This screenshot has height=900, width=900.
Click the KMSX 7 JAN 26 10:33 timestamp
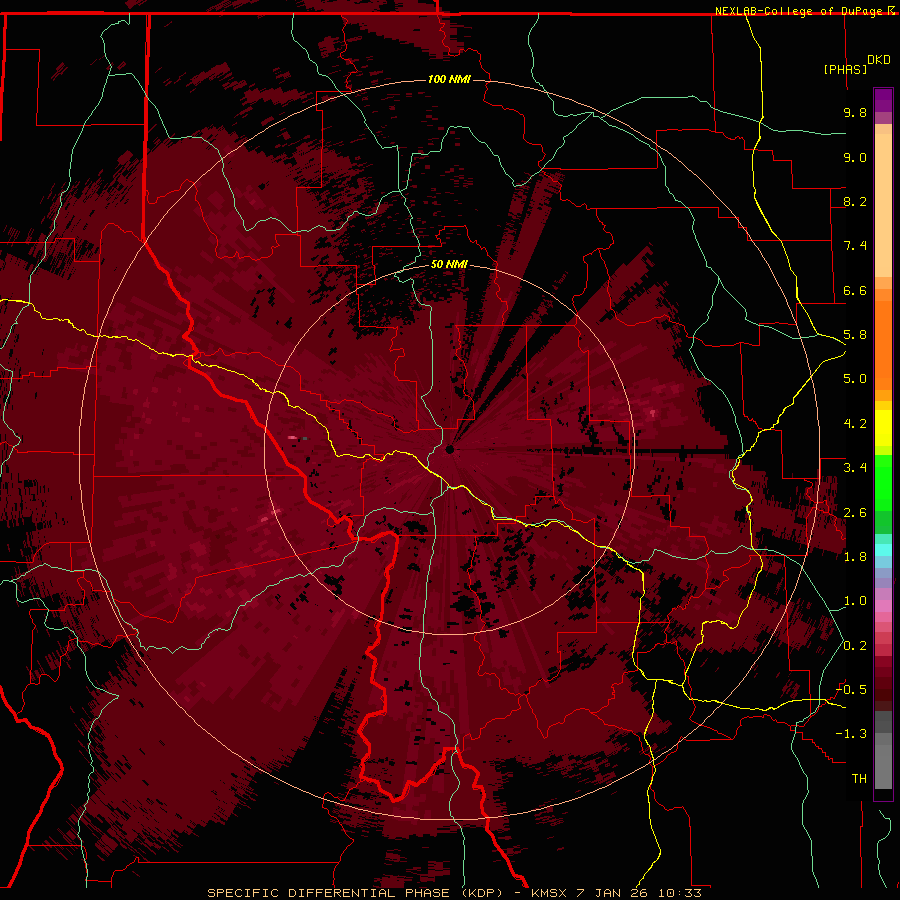[616, 893]
